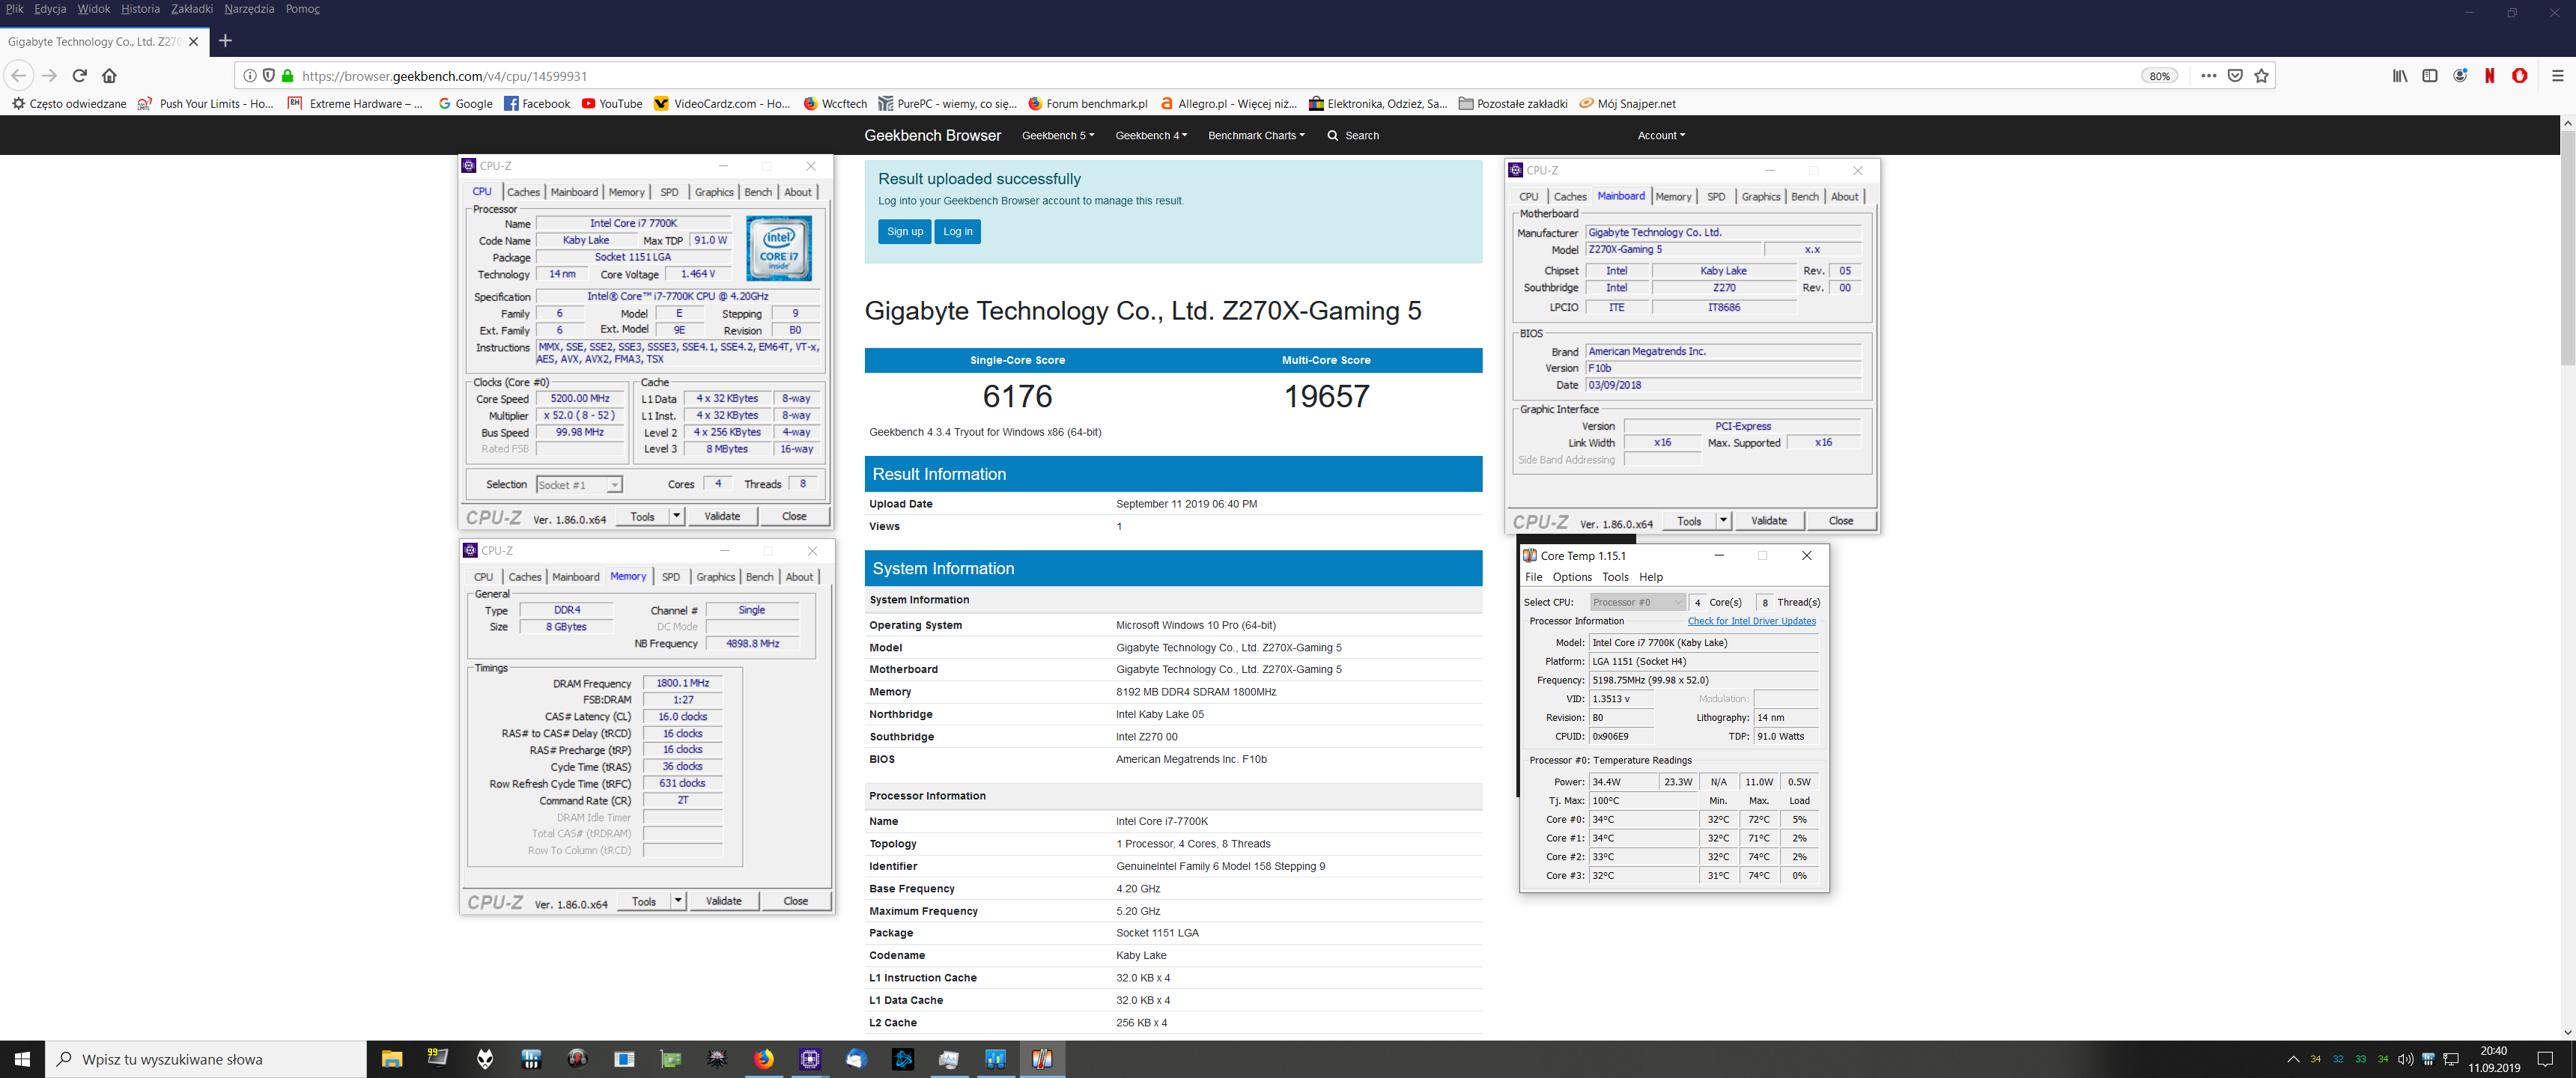Open the Pozostałe zakładki bookmarks folder

[x=1513, y=103]
